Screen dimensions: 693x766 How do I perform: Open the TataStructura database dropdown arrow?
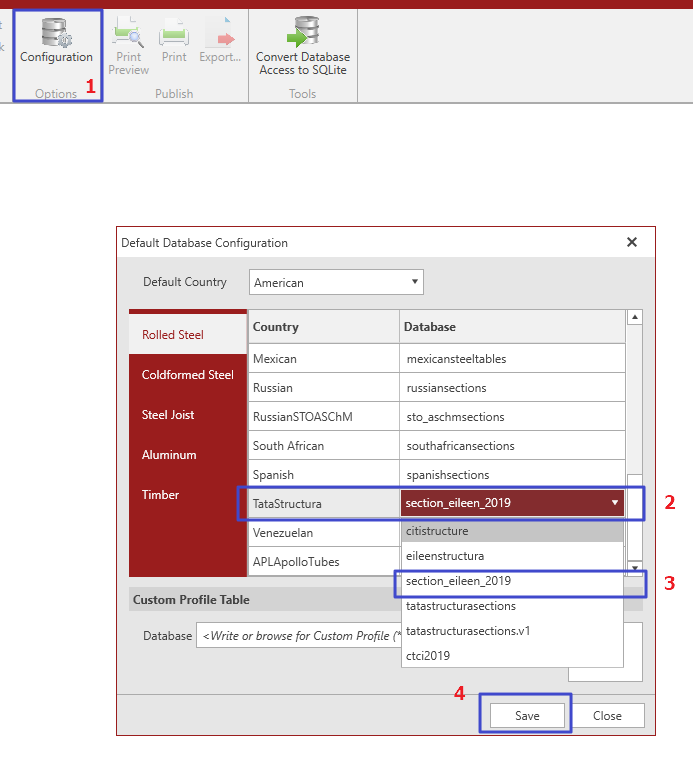(x=614, y=503)
